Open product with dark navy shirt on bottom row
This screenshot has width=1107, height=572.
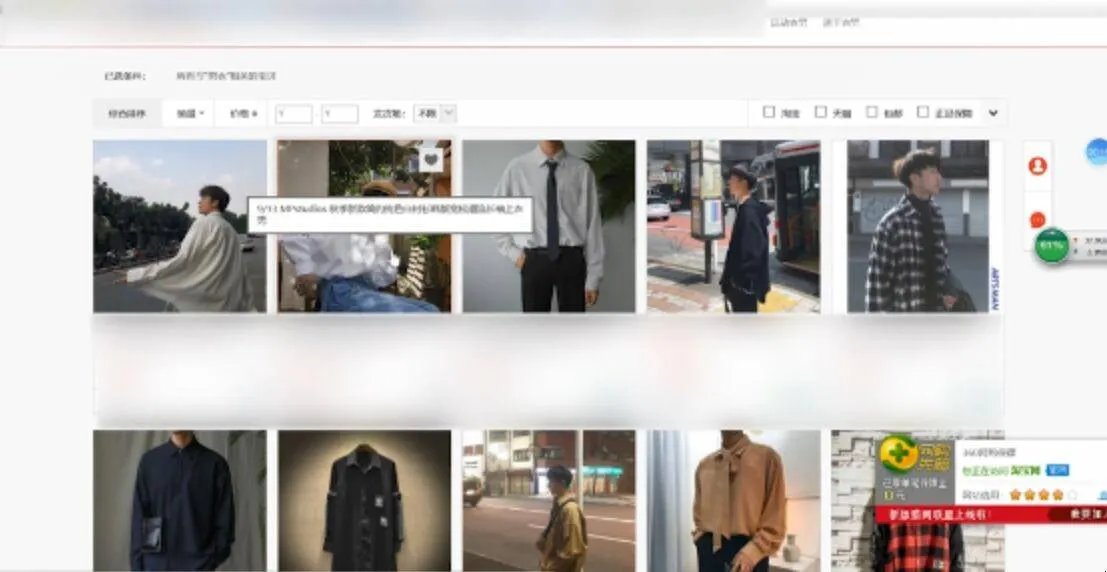(x=180, y=501)
